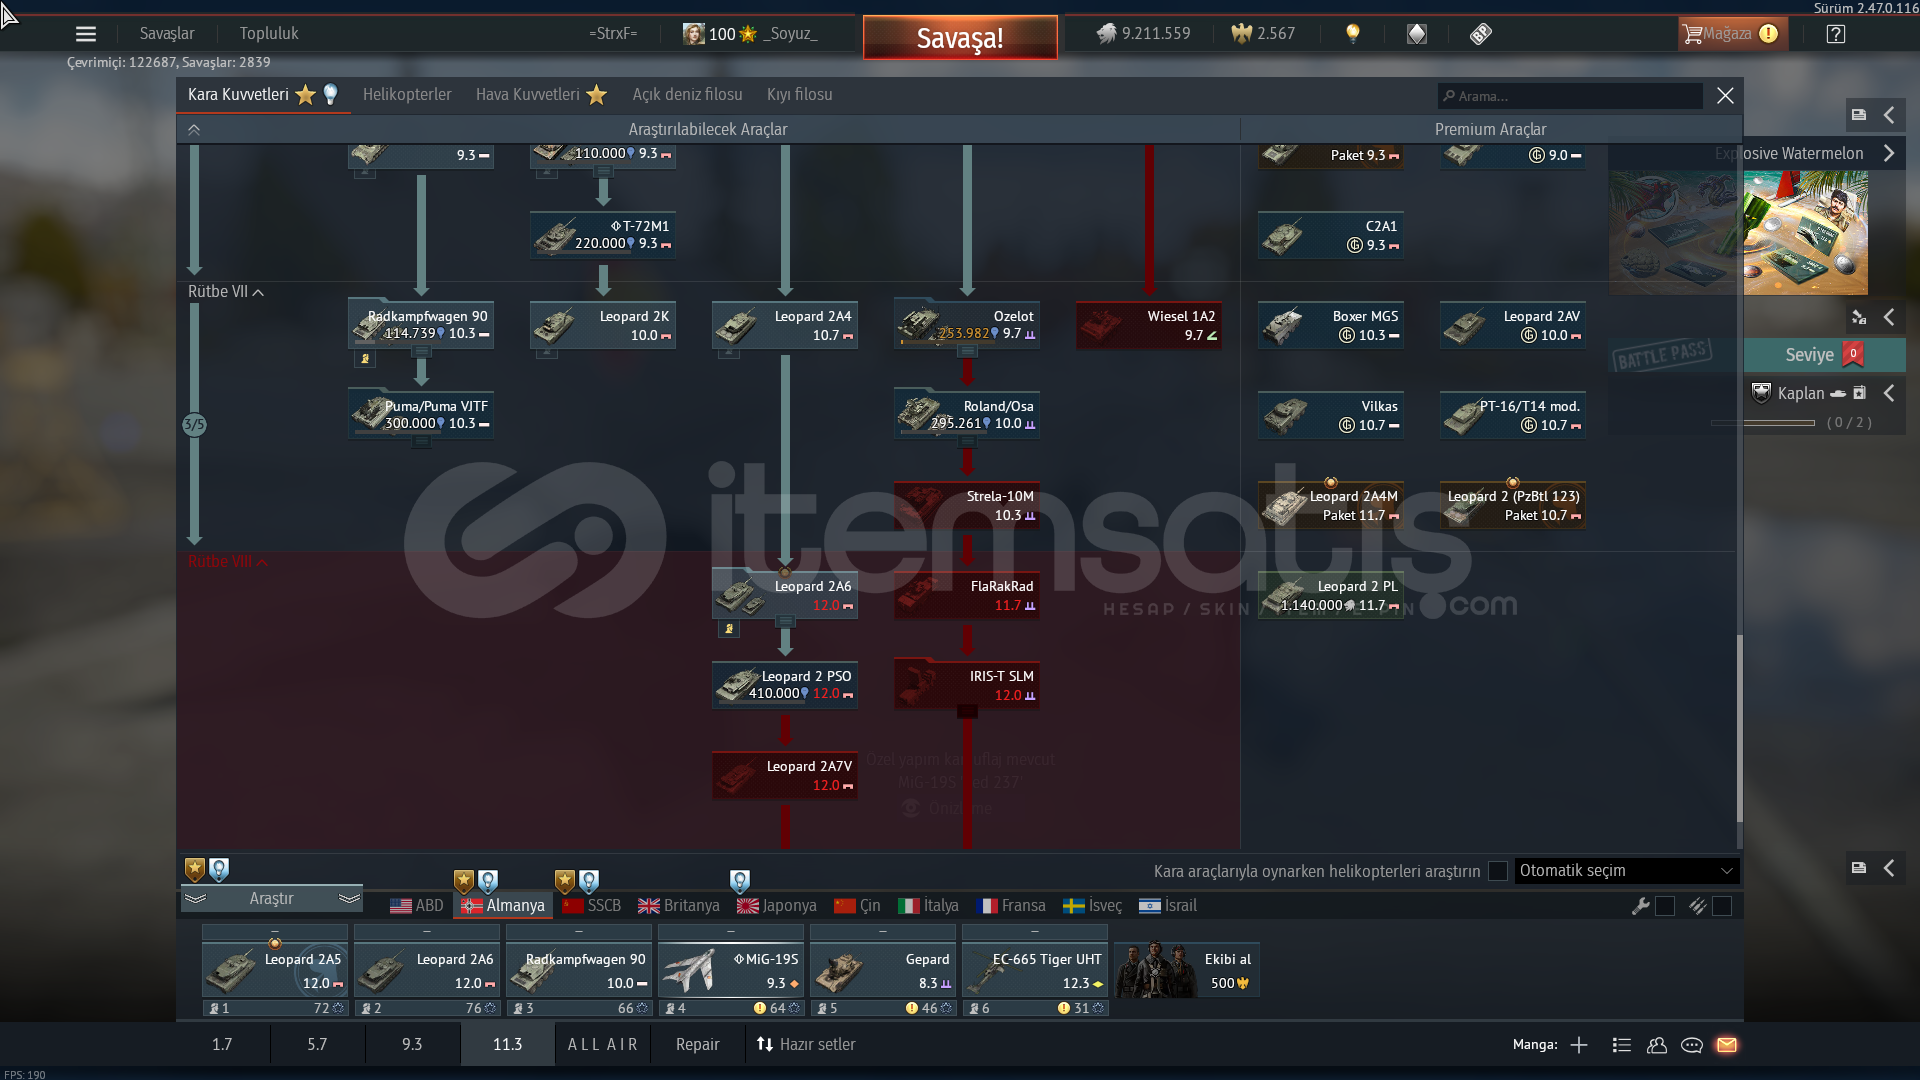1920x1080 pixels.
Task: Open the orange mail envelope icon
Action: [x=1727, y=1045]
